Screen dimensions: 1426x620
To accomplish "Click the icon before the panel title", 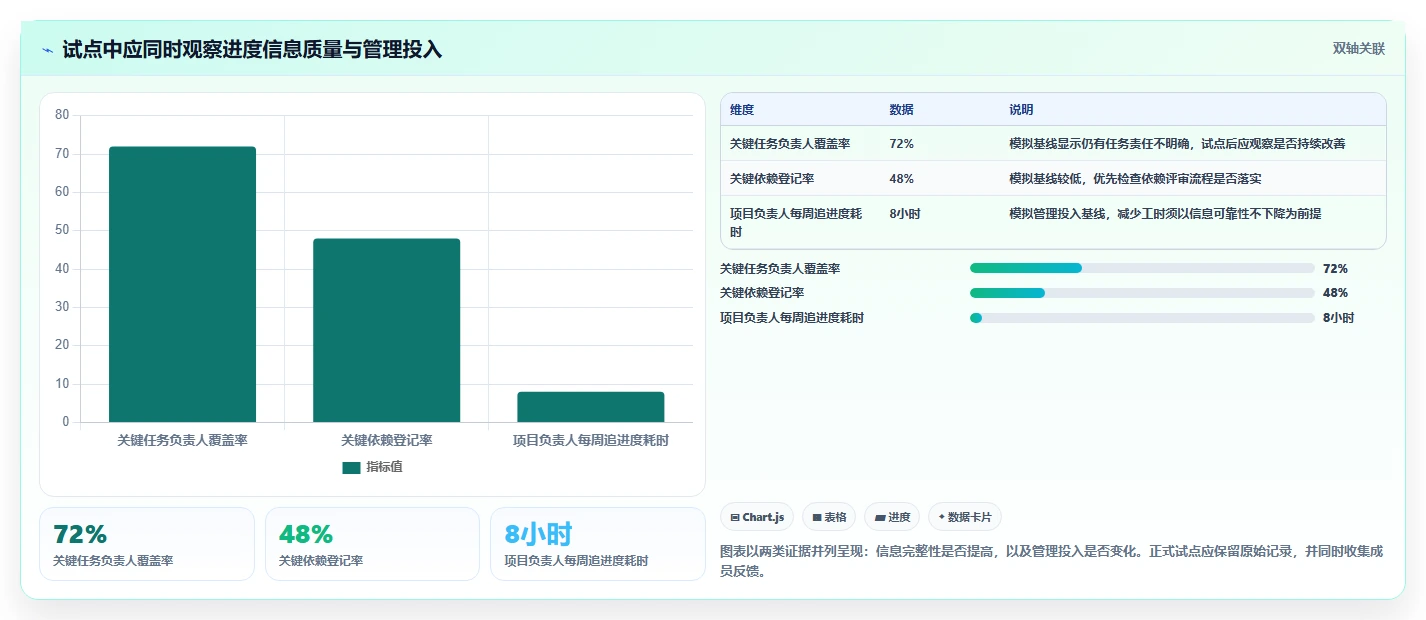I will tap(48, 49).
